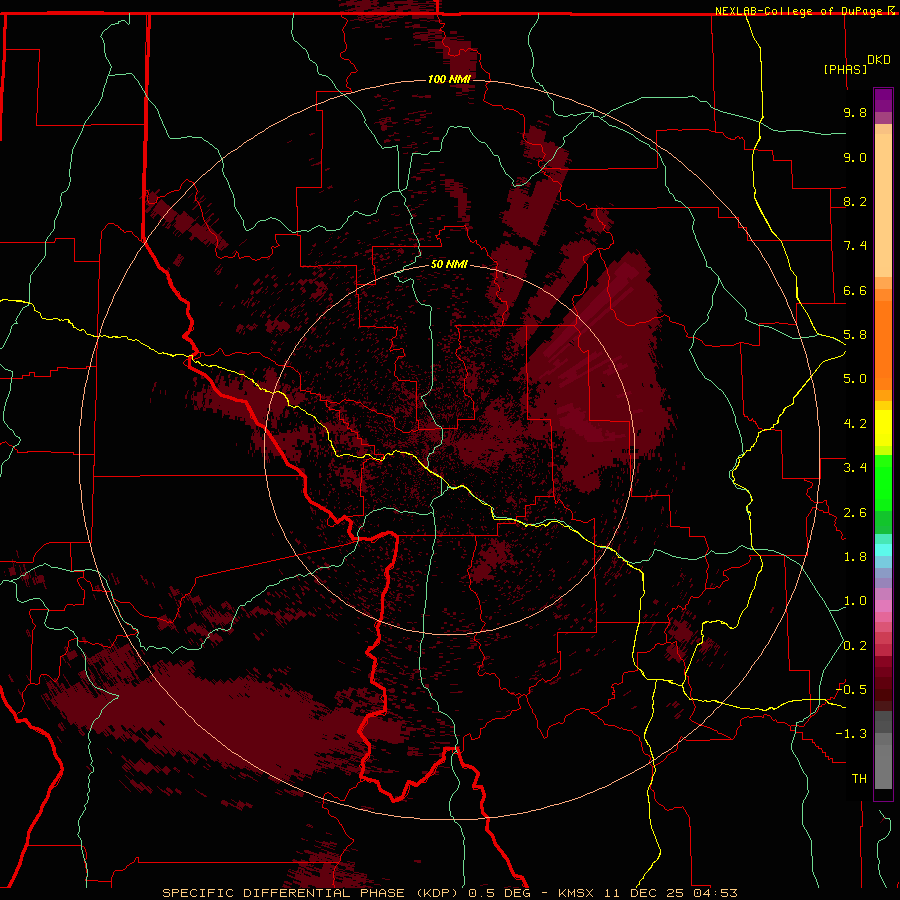Screen dimensions: 900x900
Task: Select the [PHAS] label near the legend
Action: click(x=845, y=69)
